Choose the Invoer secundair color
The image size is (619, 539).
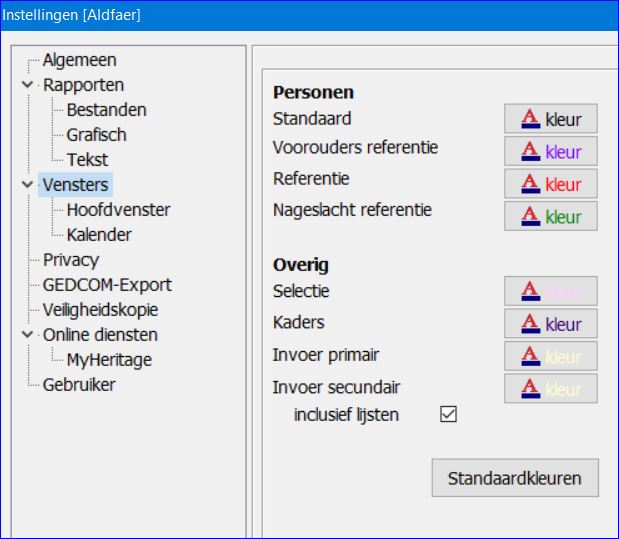coord(550,388)
